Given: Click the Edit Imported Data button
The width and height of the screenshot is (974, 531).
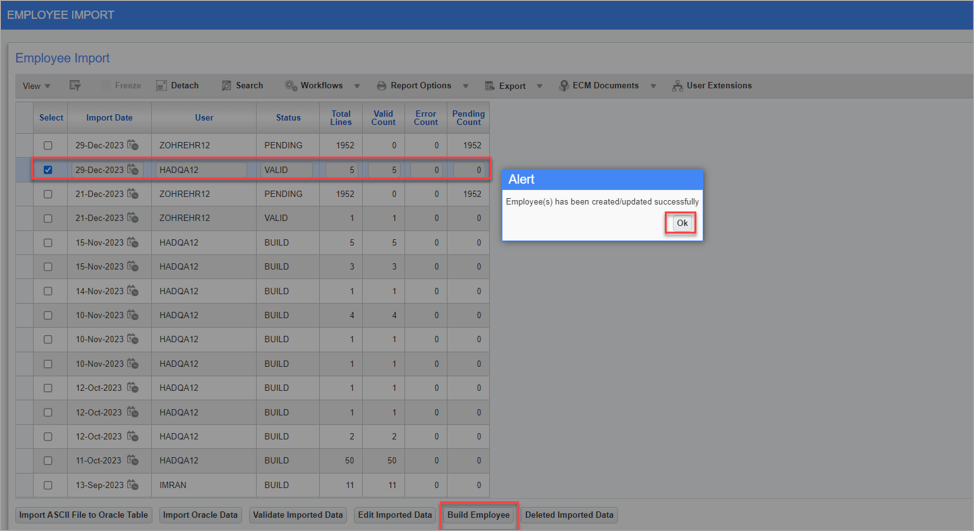Looking at the screenshot, I should (x=394, y=515).
